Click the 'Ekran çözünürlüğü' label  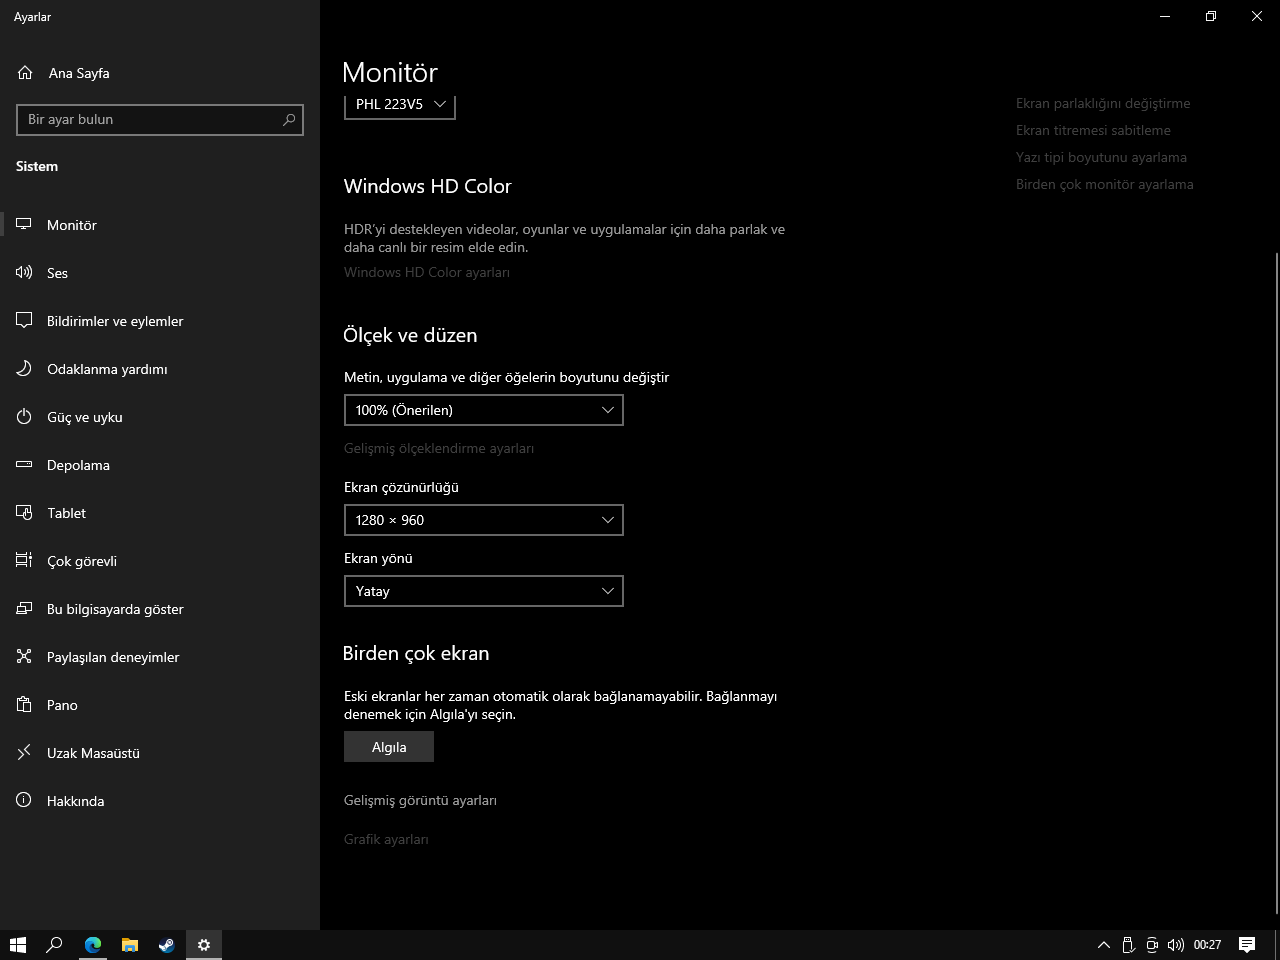tap(401, 487)
